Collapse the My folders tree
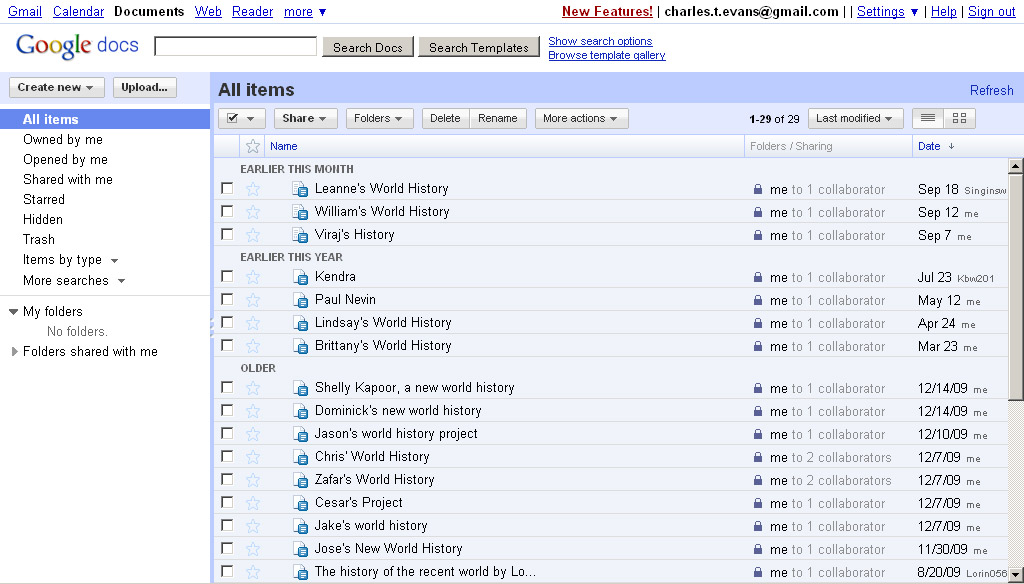 pyautogui.click(x=13, y=312)
